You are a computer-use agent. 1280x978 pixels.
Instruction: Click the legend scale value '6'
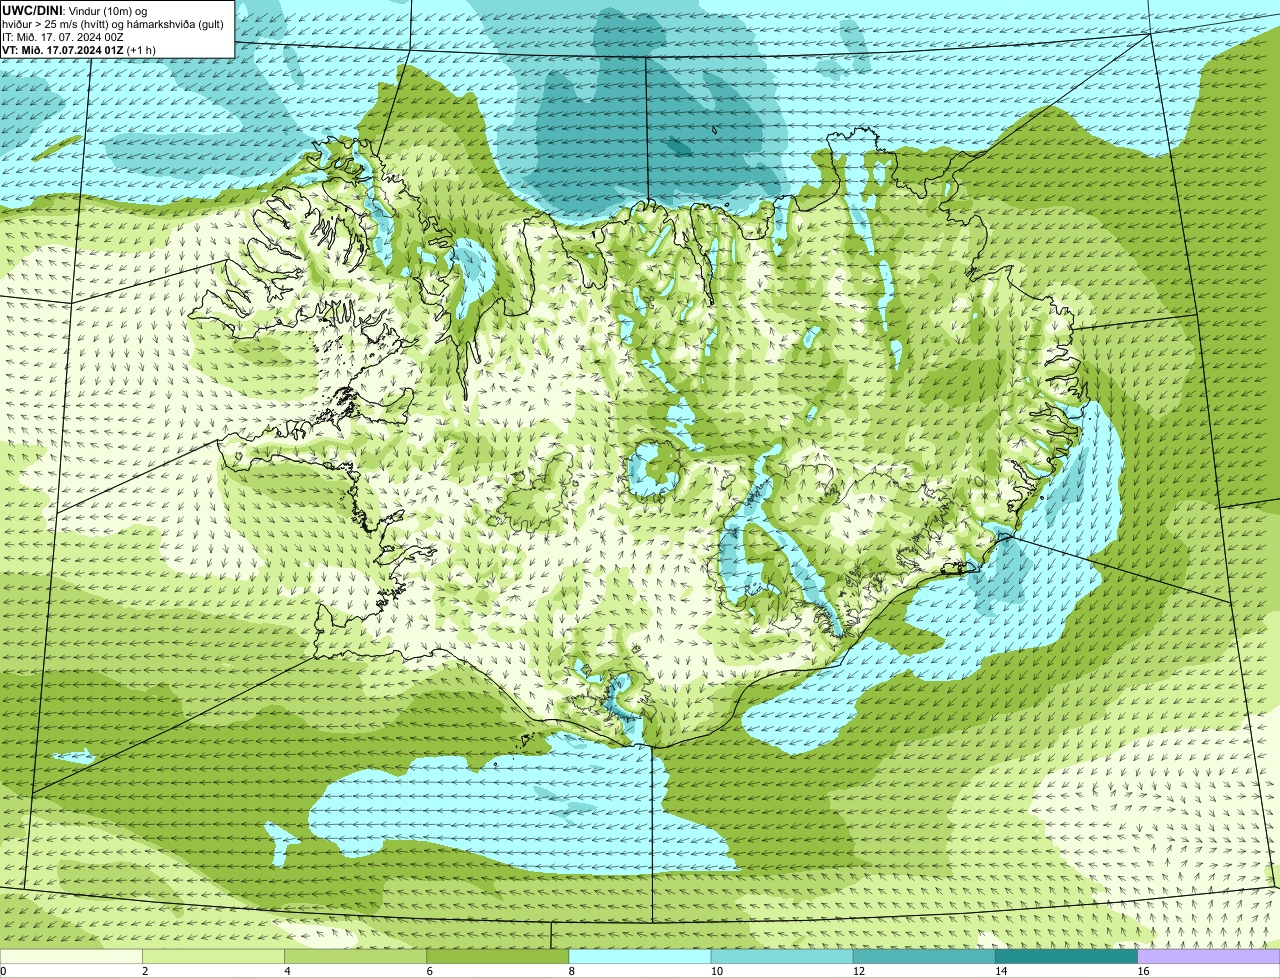[x=429, y=971]
